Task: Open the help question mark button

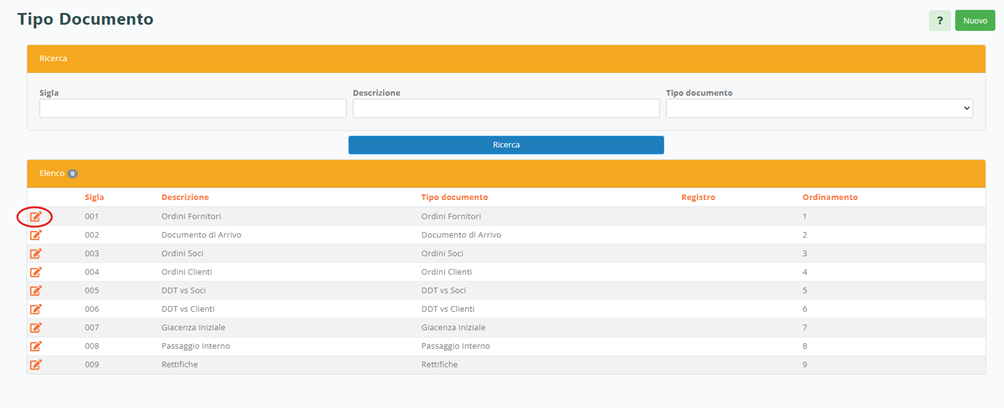Action: 939,21
